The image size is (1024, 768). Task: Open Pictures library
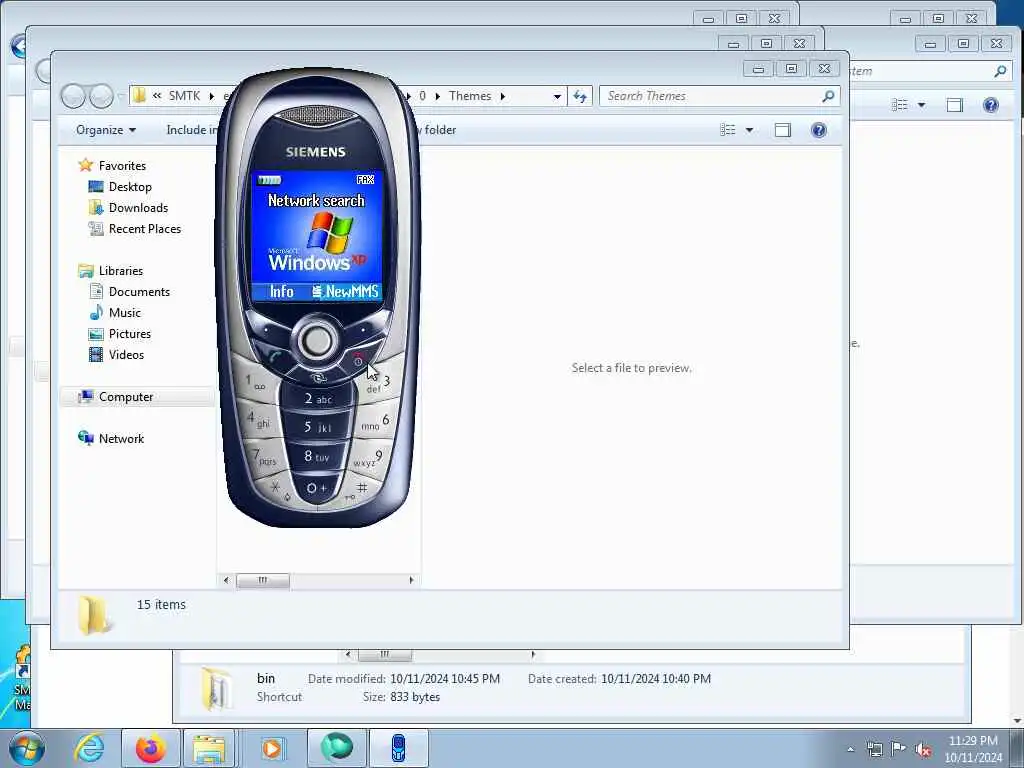129,334
